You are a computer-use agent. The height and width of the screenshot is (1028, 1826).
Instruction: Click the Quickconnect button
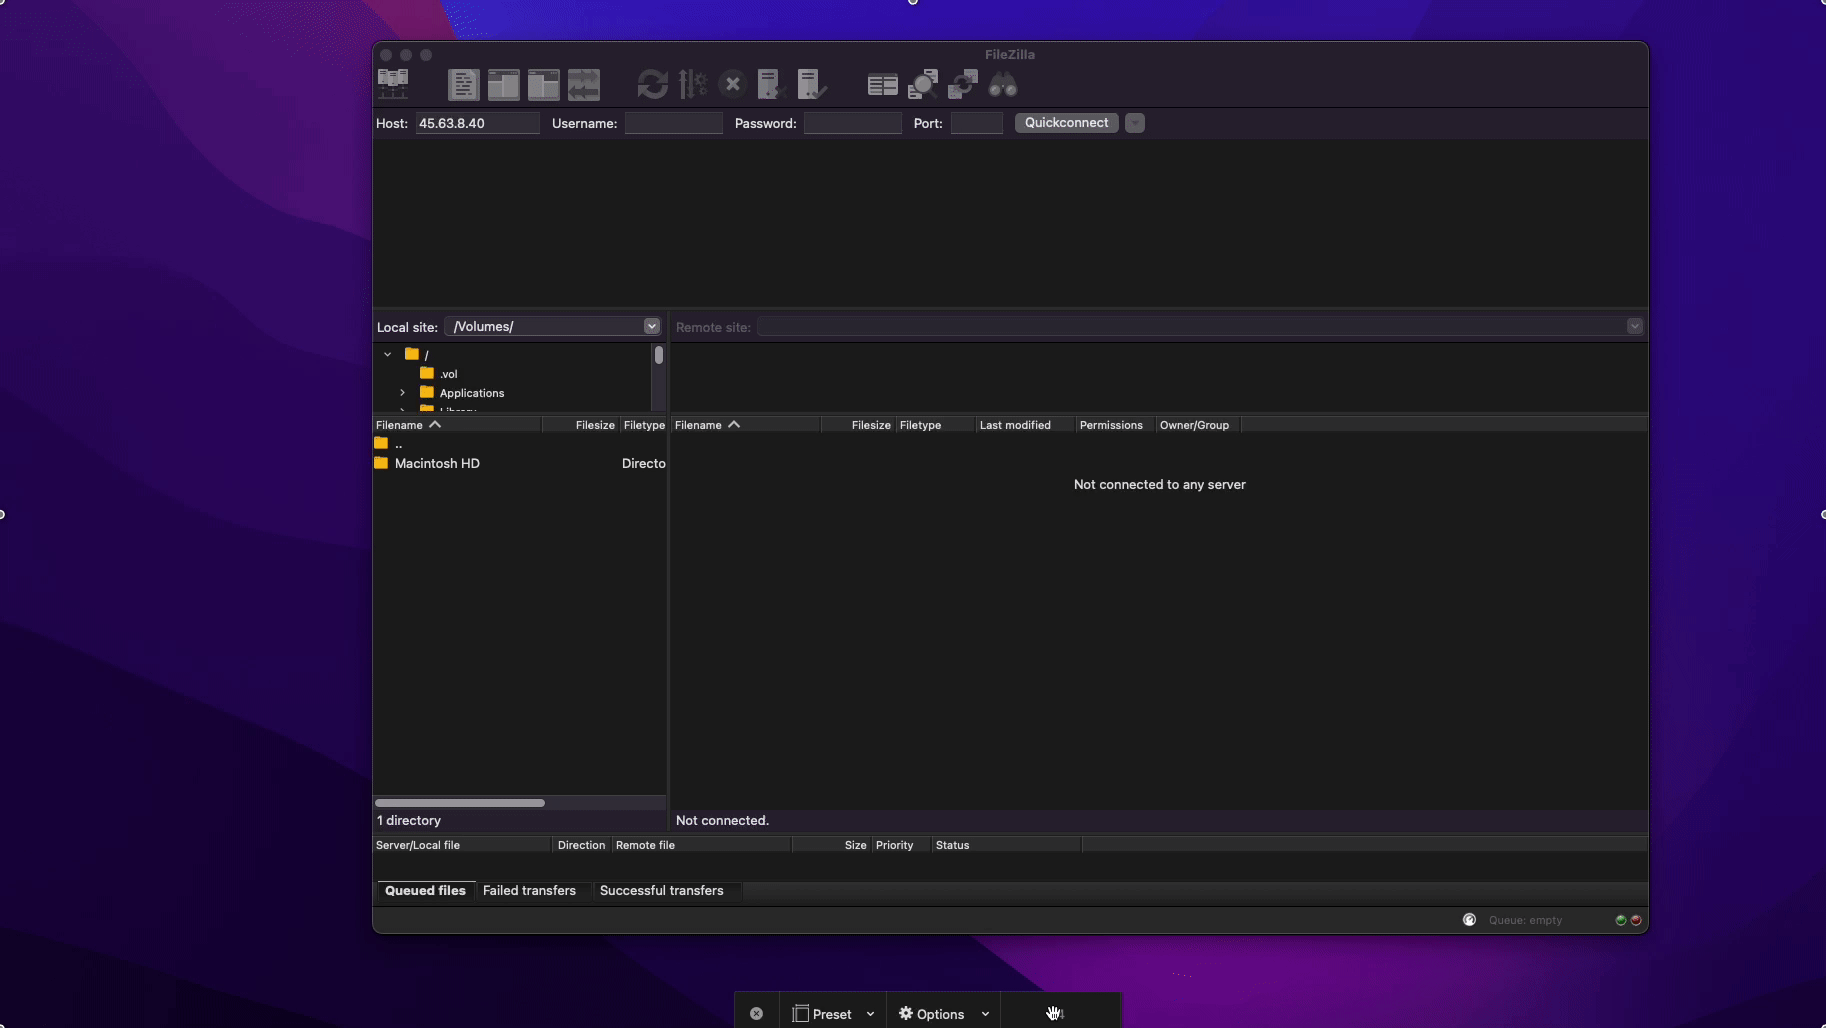point(1066,123)
